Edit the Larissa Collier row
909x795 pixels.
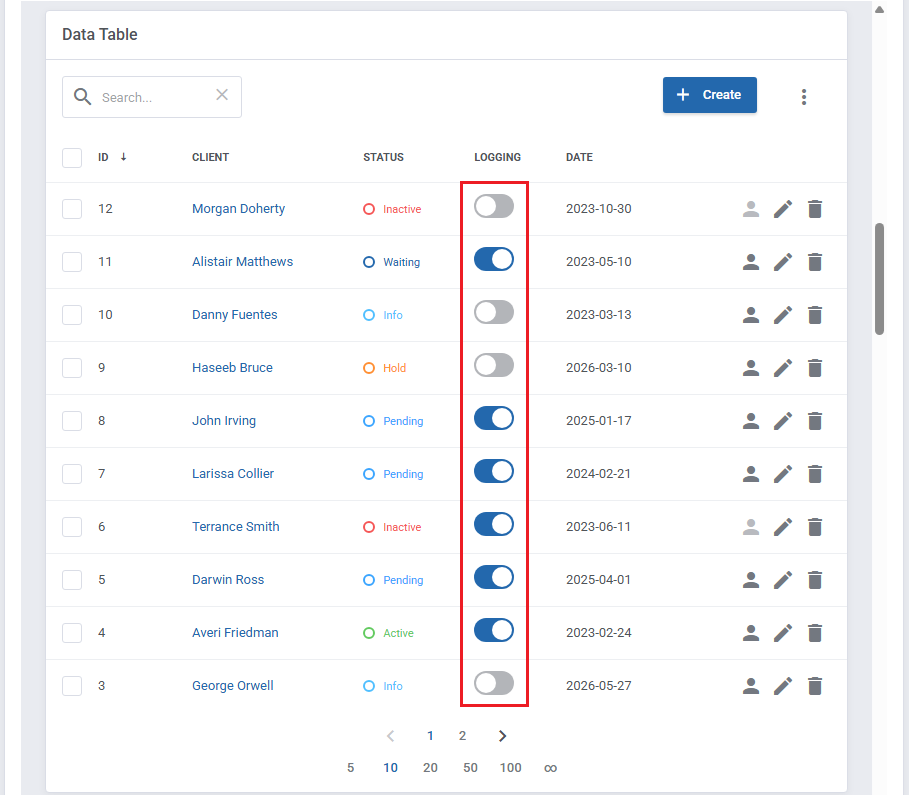(783, 474)
